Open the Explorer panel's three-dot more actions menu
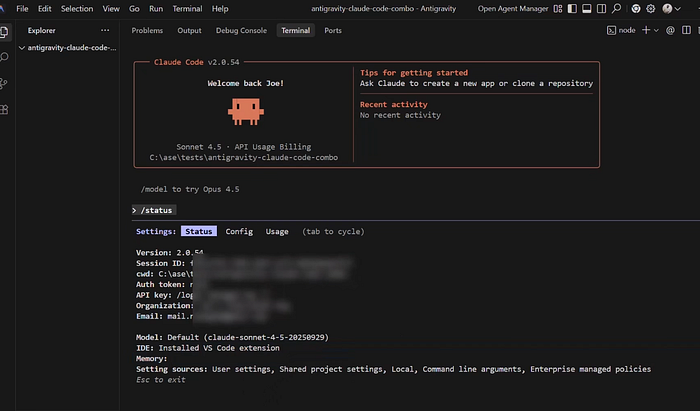700x411 pixels. point(105,30)
